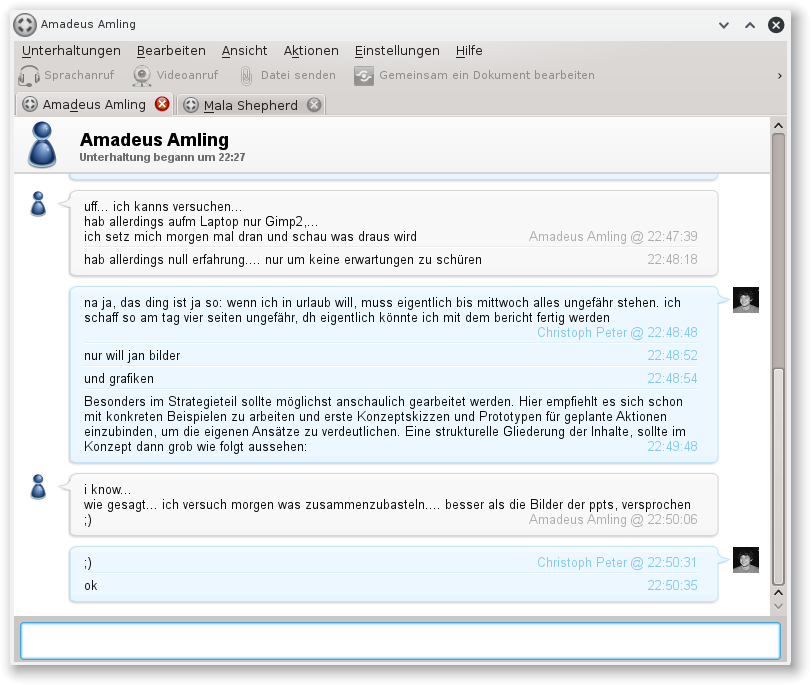Open the Aktionen menu

(x=311, y=51)
